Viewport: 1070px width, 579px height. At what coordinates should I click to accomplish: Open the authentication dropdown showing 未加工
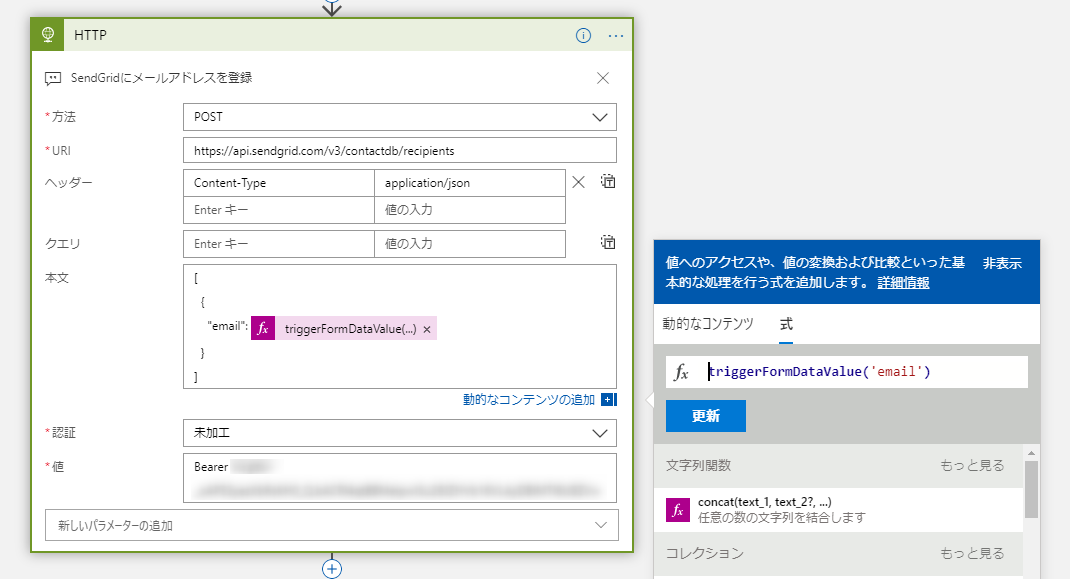click(x=400, y=433)
